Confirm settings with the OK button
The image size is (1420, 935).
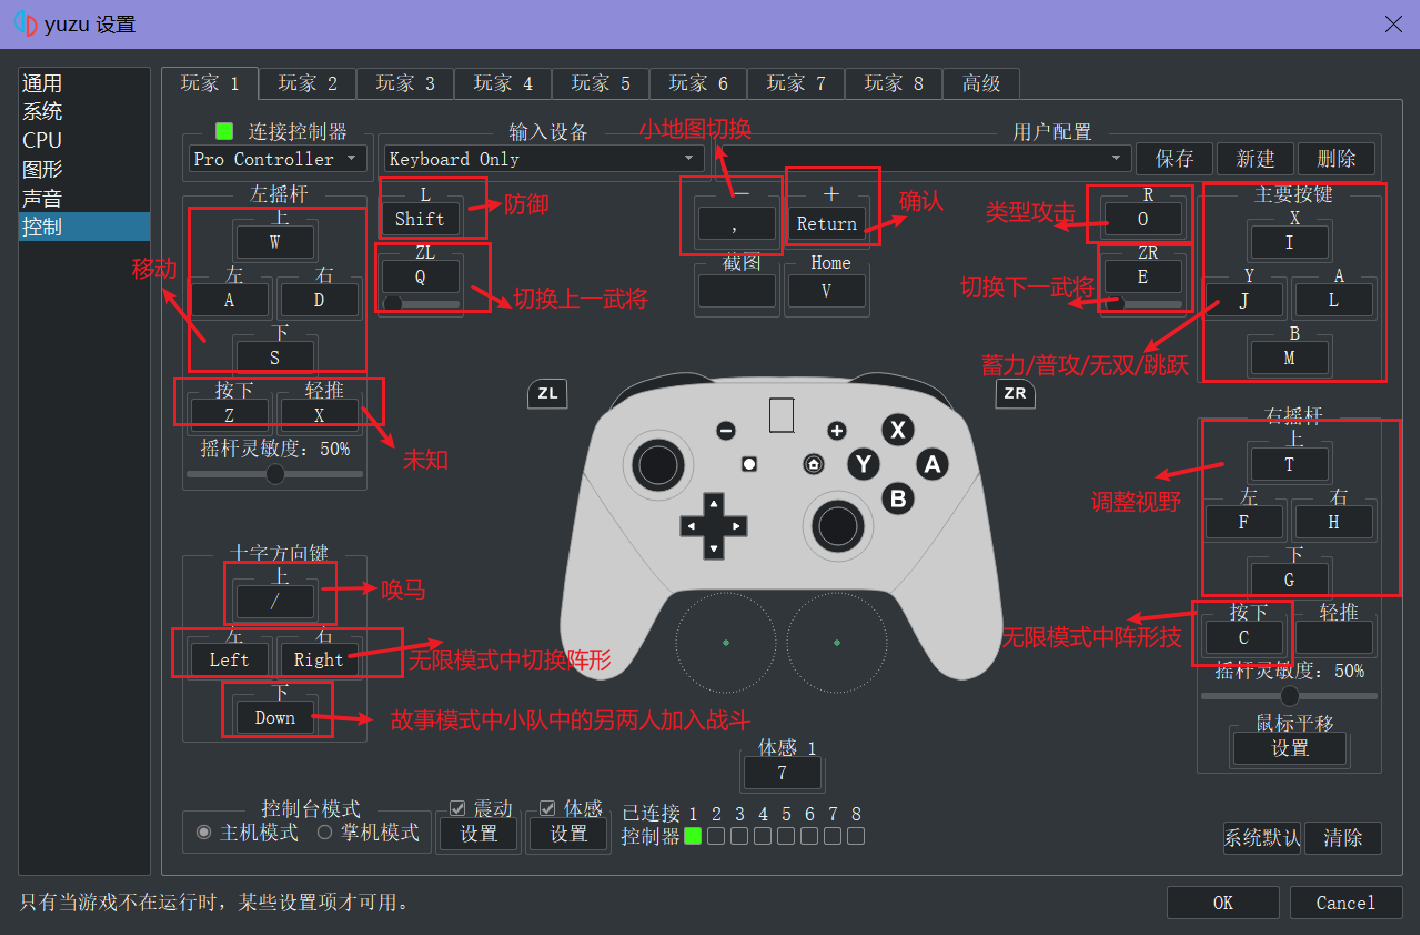(1223, 903)
